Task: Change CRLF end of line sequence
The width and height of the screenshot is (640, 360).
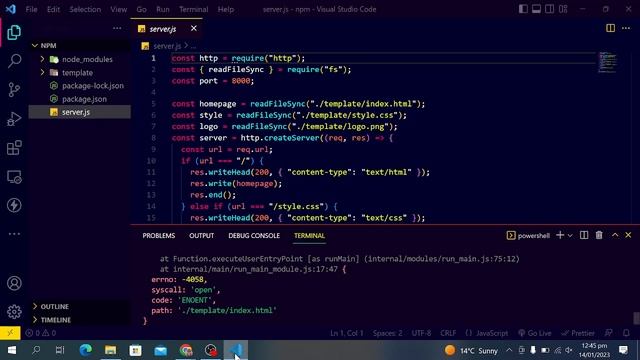Action: 448,333
